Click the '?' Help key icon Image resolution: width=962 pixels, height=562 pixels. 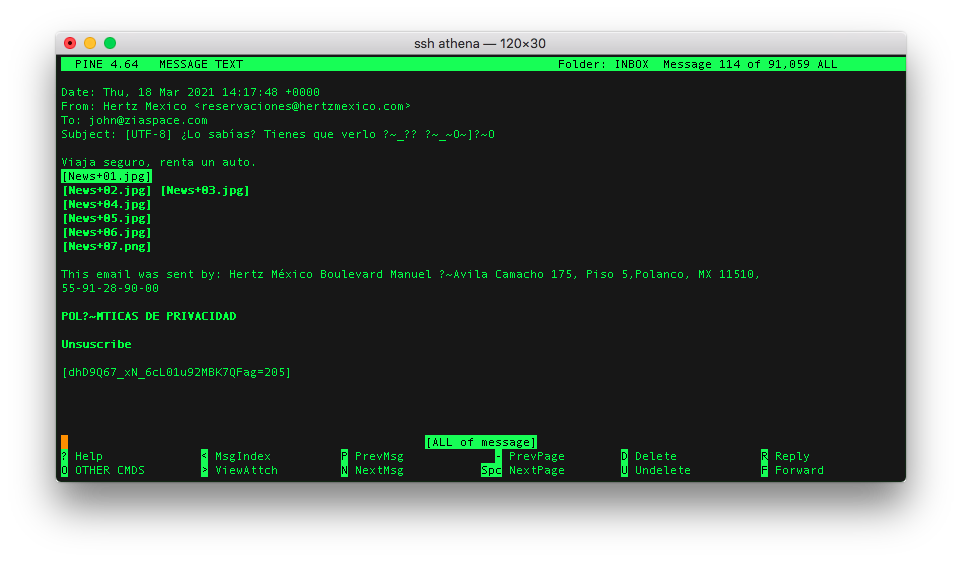[x=65, y=456]
